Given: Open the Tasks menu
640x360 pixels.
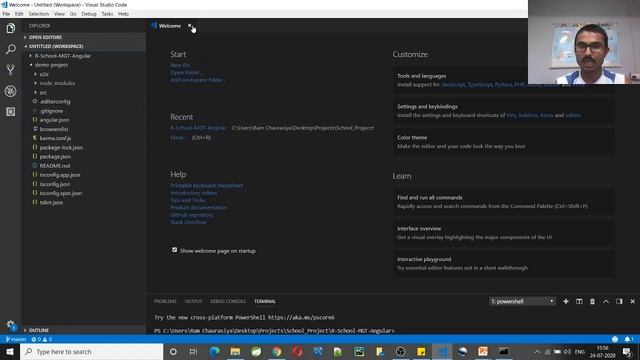Looking at the screenshot, I should pos(107,14).
